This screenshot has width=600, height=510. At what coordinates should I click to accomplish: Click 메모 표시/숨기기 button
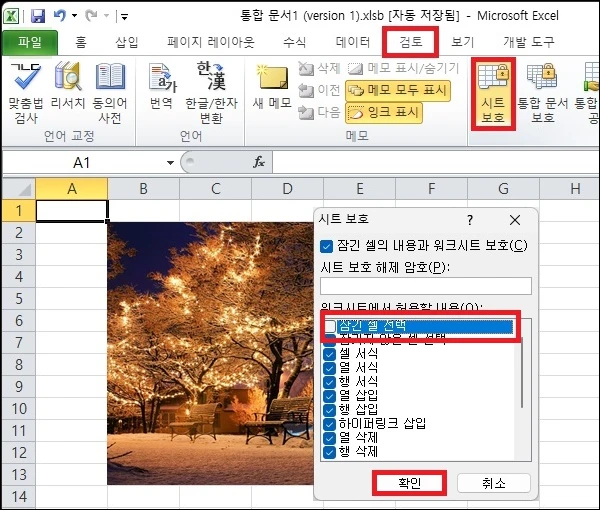[x=404, y=68]
